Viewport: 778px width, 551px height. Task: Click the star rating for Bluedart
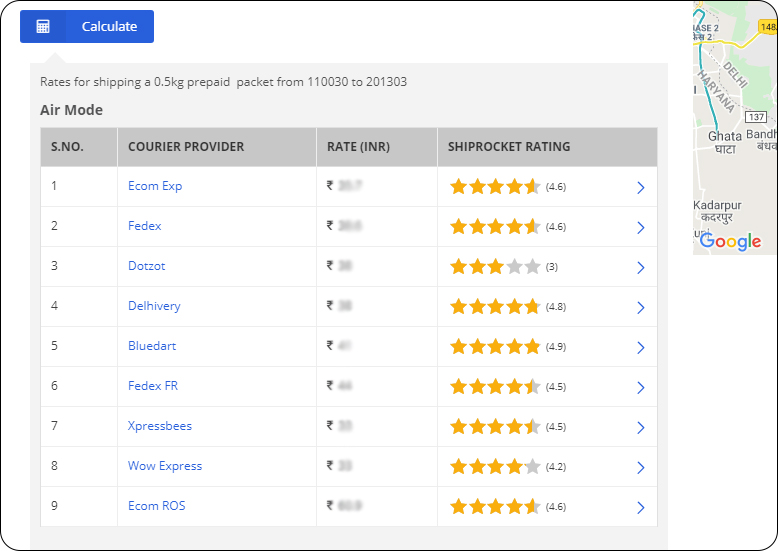(495, 346)
